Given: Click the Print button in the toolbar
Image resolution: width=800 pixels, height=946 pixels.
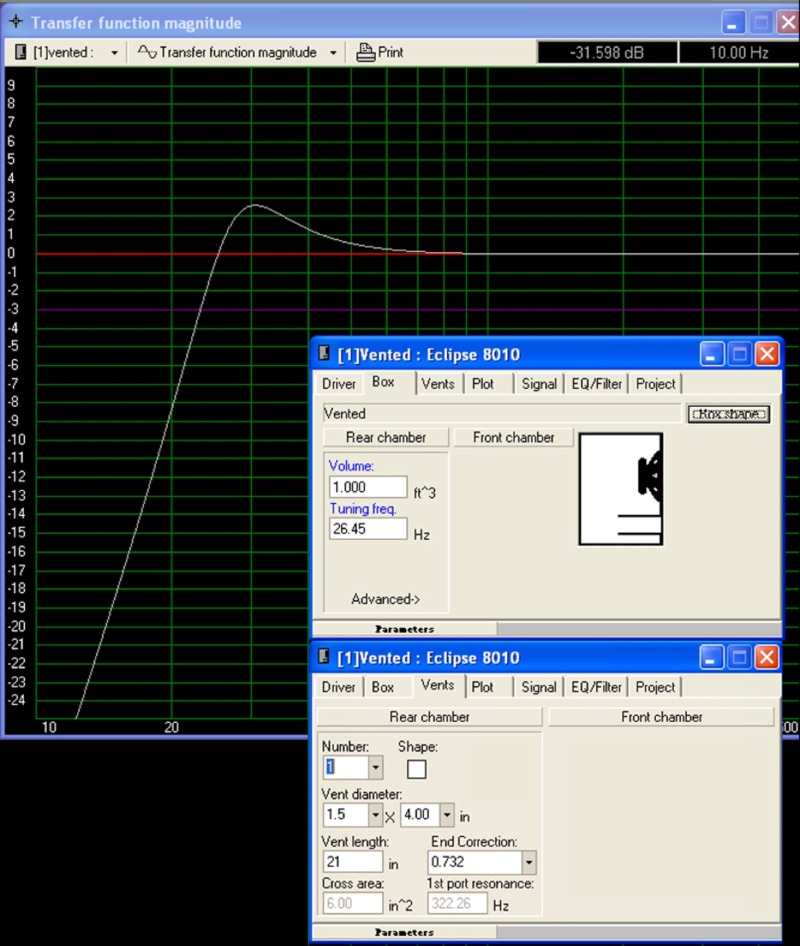Looking at the screenshot, I should click(379, 52).
